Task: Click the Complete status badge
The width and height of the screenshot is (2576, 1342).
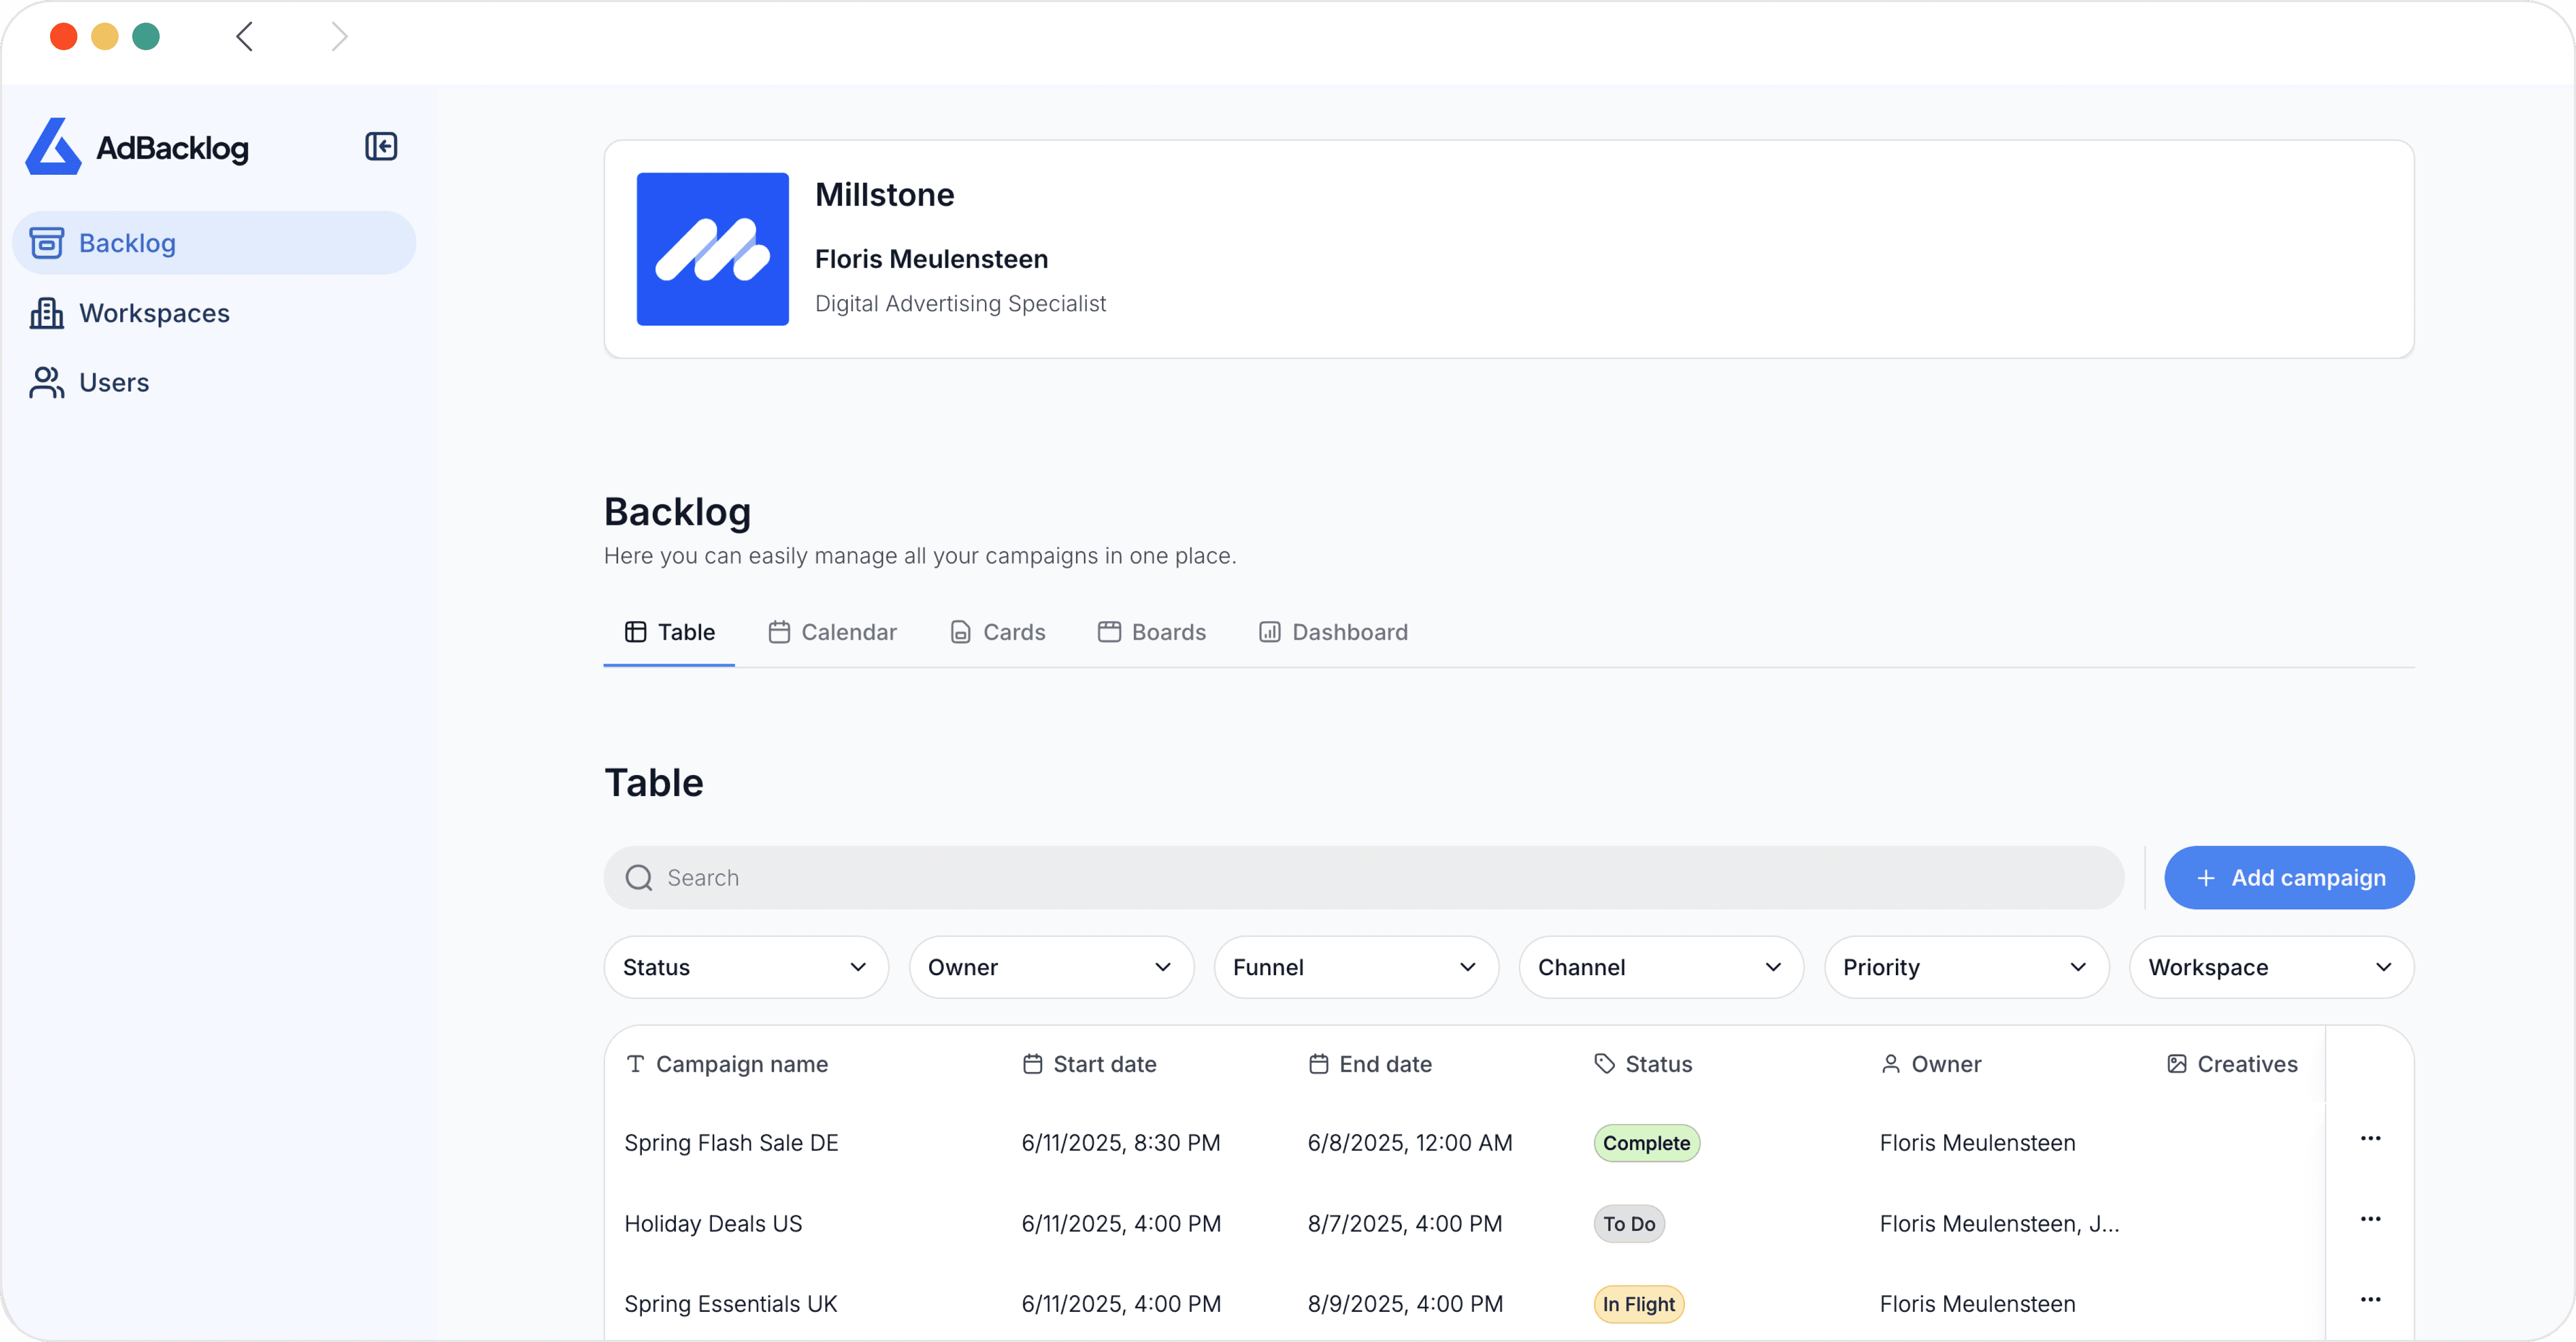Action: [x=1646, y=1142]
